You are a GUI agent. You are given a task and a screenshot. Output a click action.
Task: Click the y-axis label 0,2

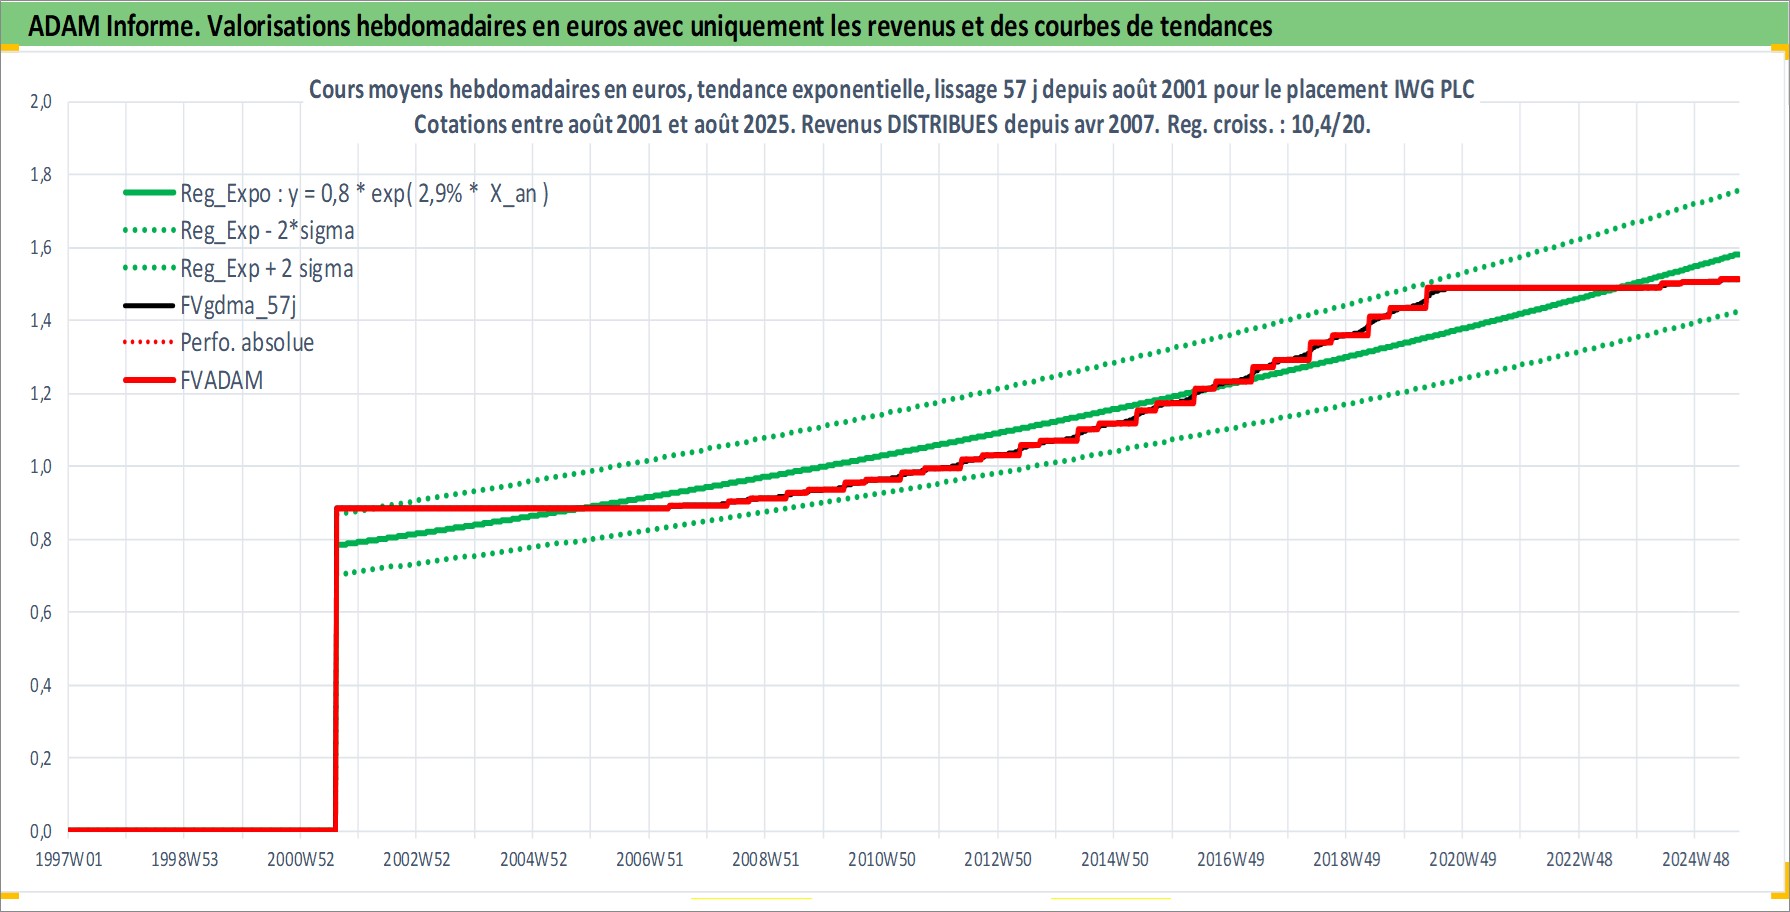coord(40,758)
